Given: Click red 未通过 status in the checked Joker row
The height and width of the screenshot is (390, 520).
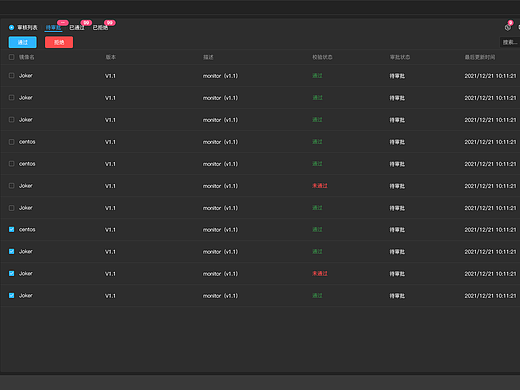Looking at the screenshot, I should [x=320, y=273].
